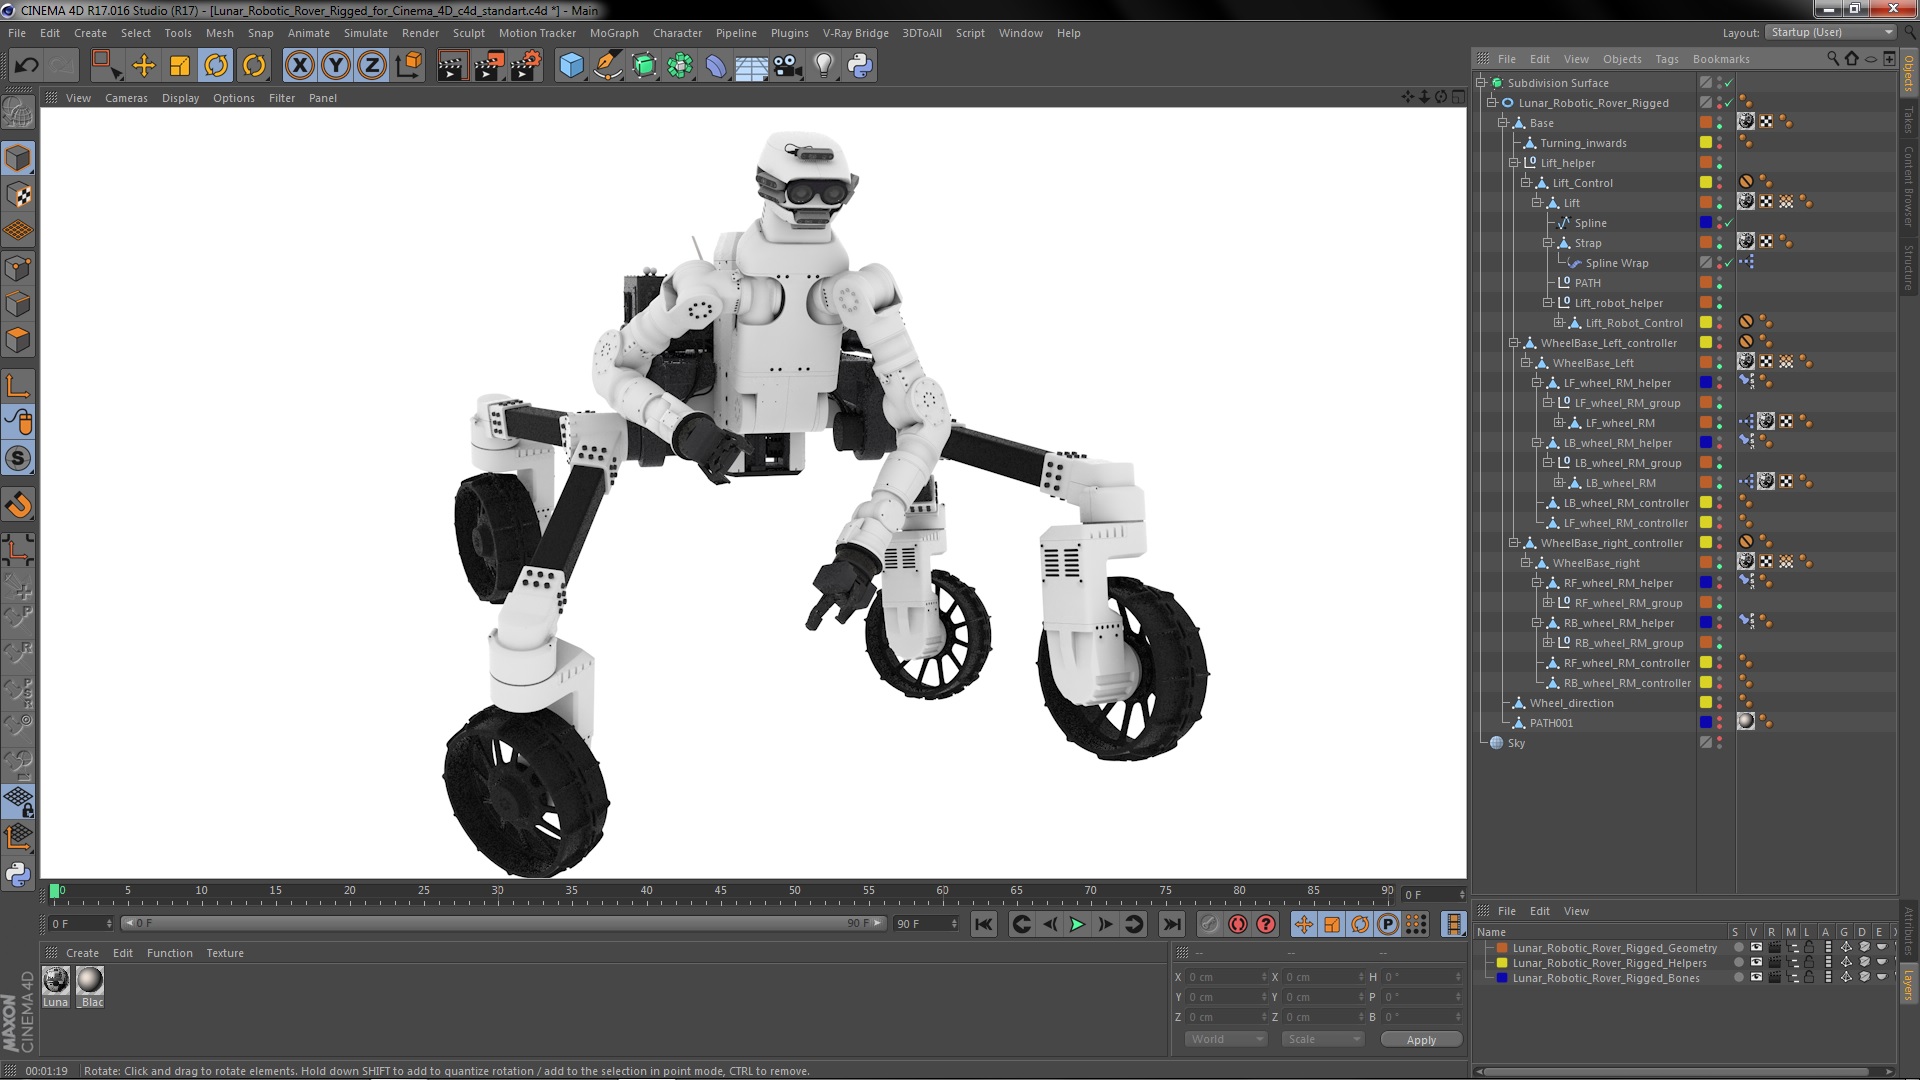Toggle Spline Wrap enable checkmark
Image resolution: width=1920 pixels, height=1080 pixels.
click(1728, 263)
